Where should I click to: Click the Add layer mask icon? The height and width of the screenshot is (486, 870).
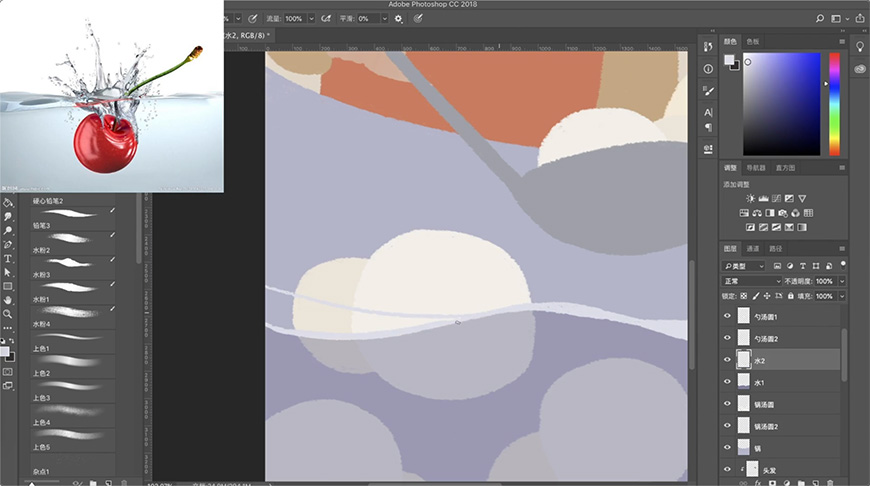772,483
